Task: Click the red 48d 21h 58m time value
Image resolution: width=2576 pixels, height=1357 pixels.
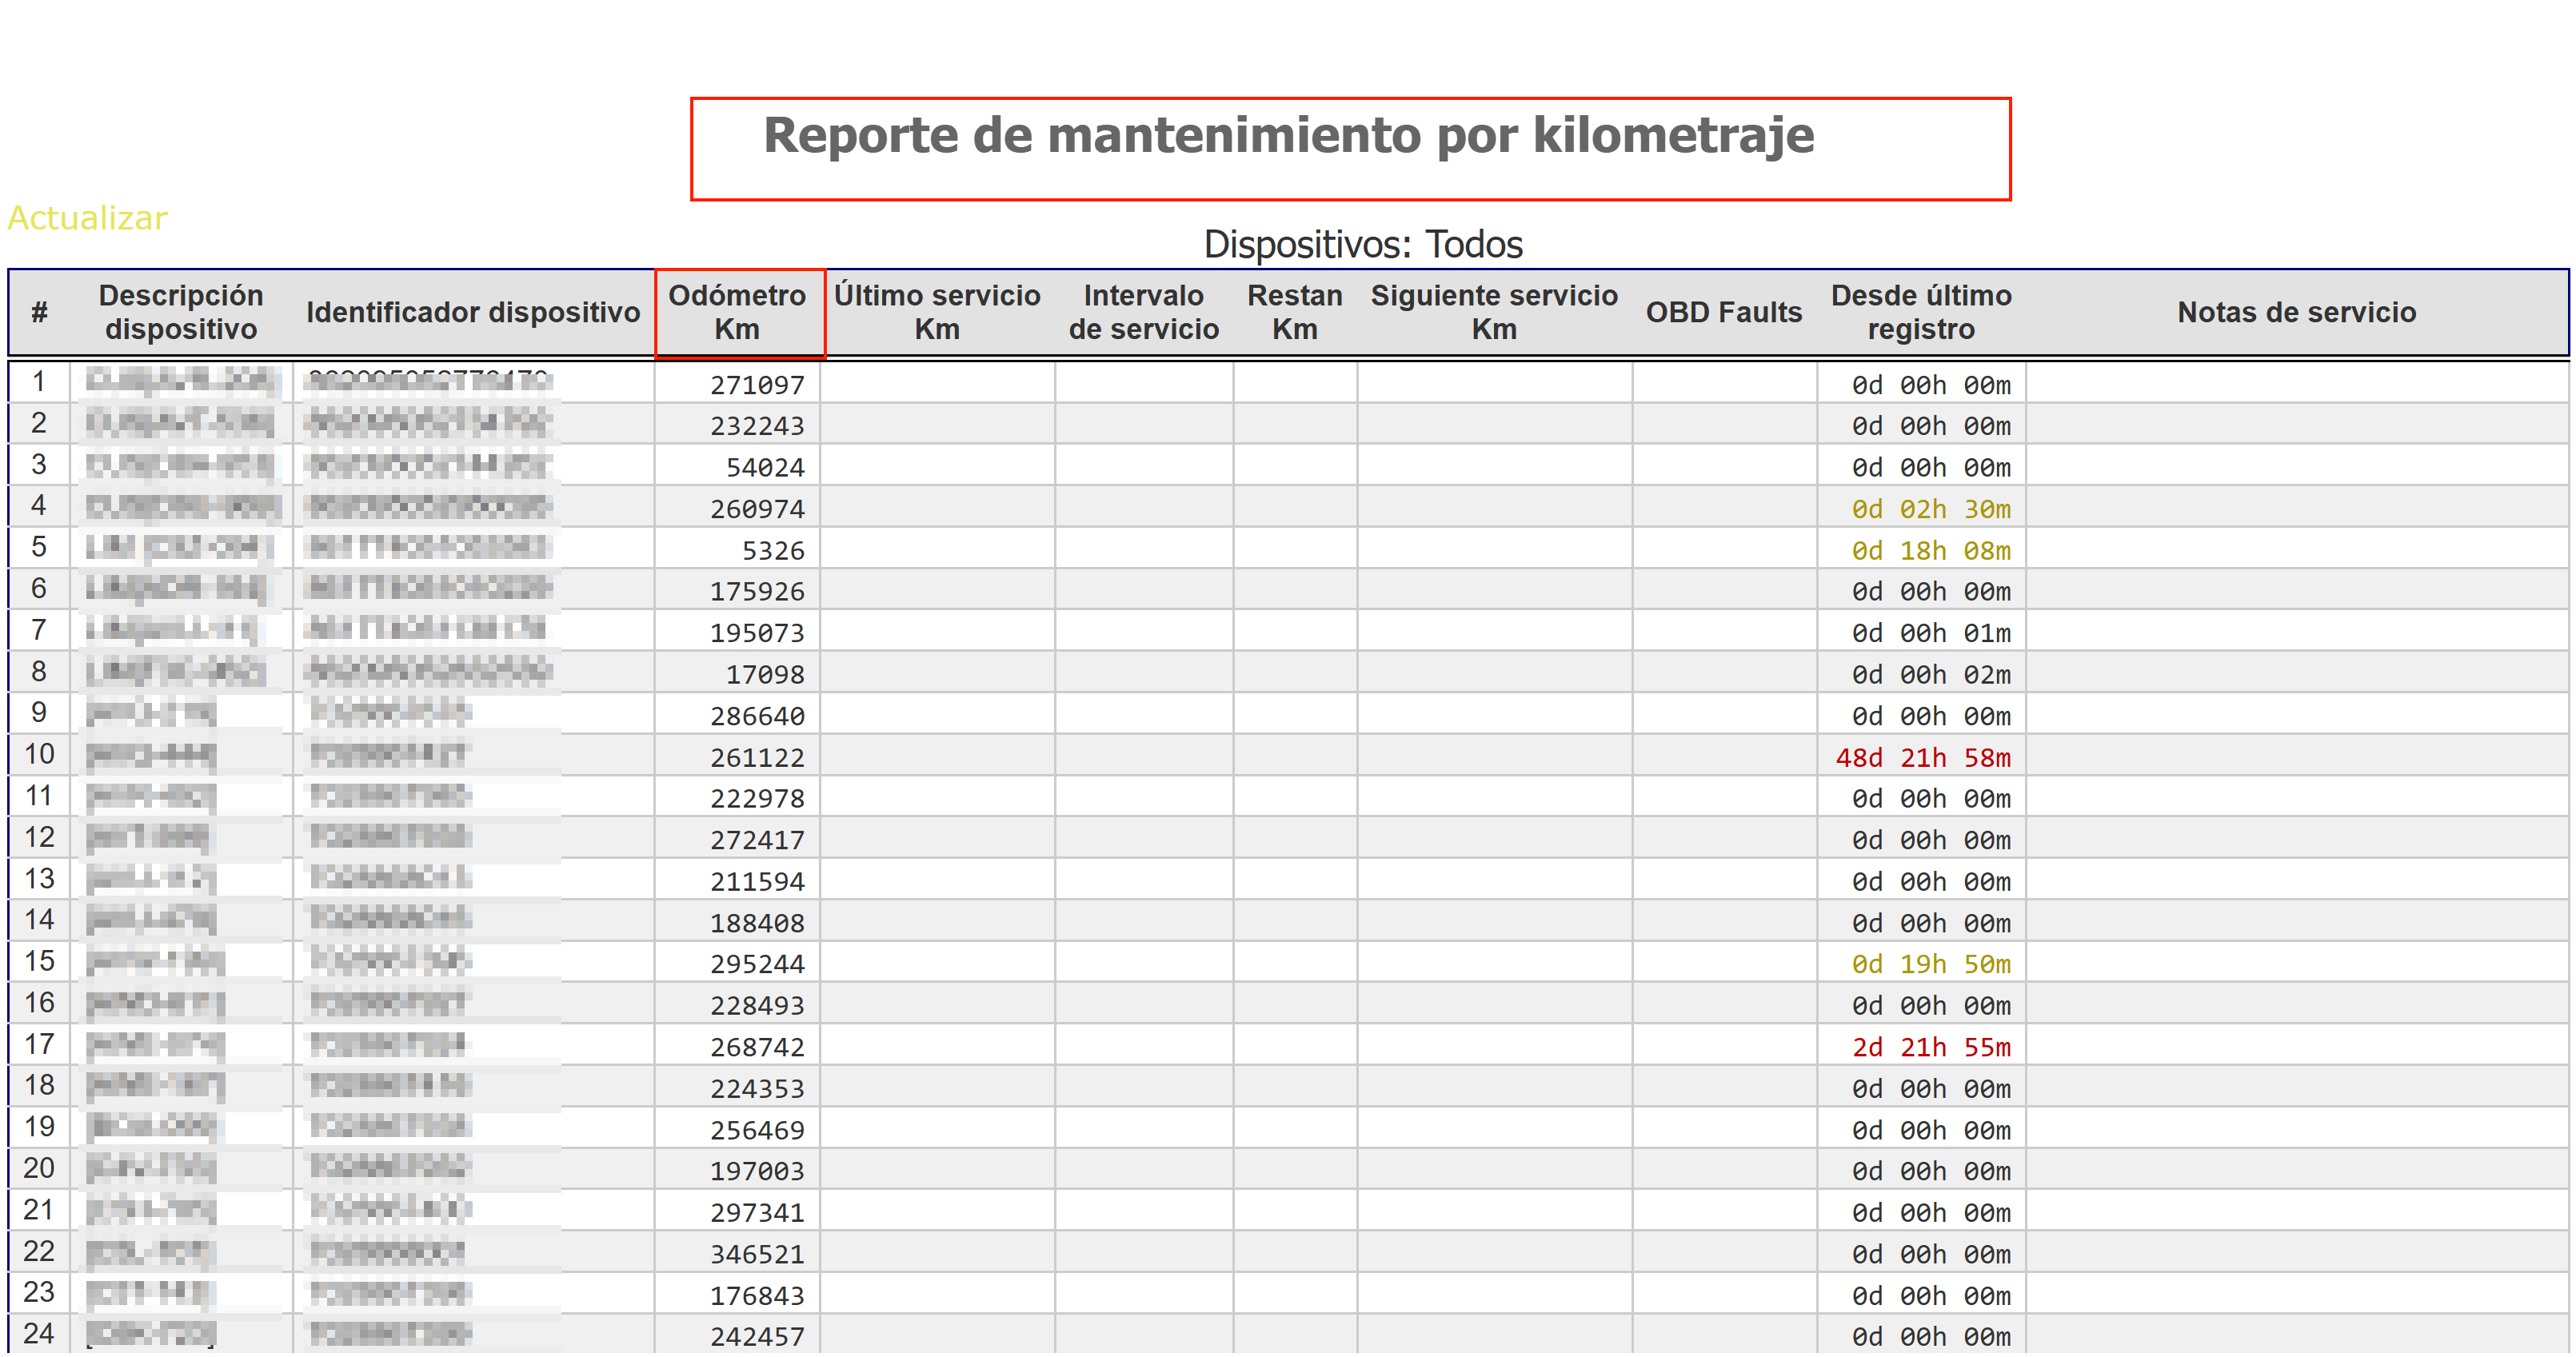Action: coord(1922,758)
